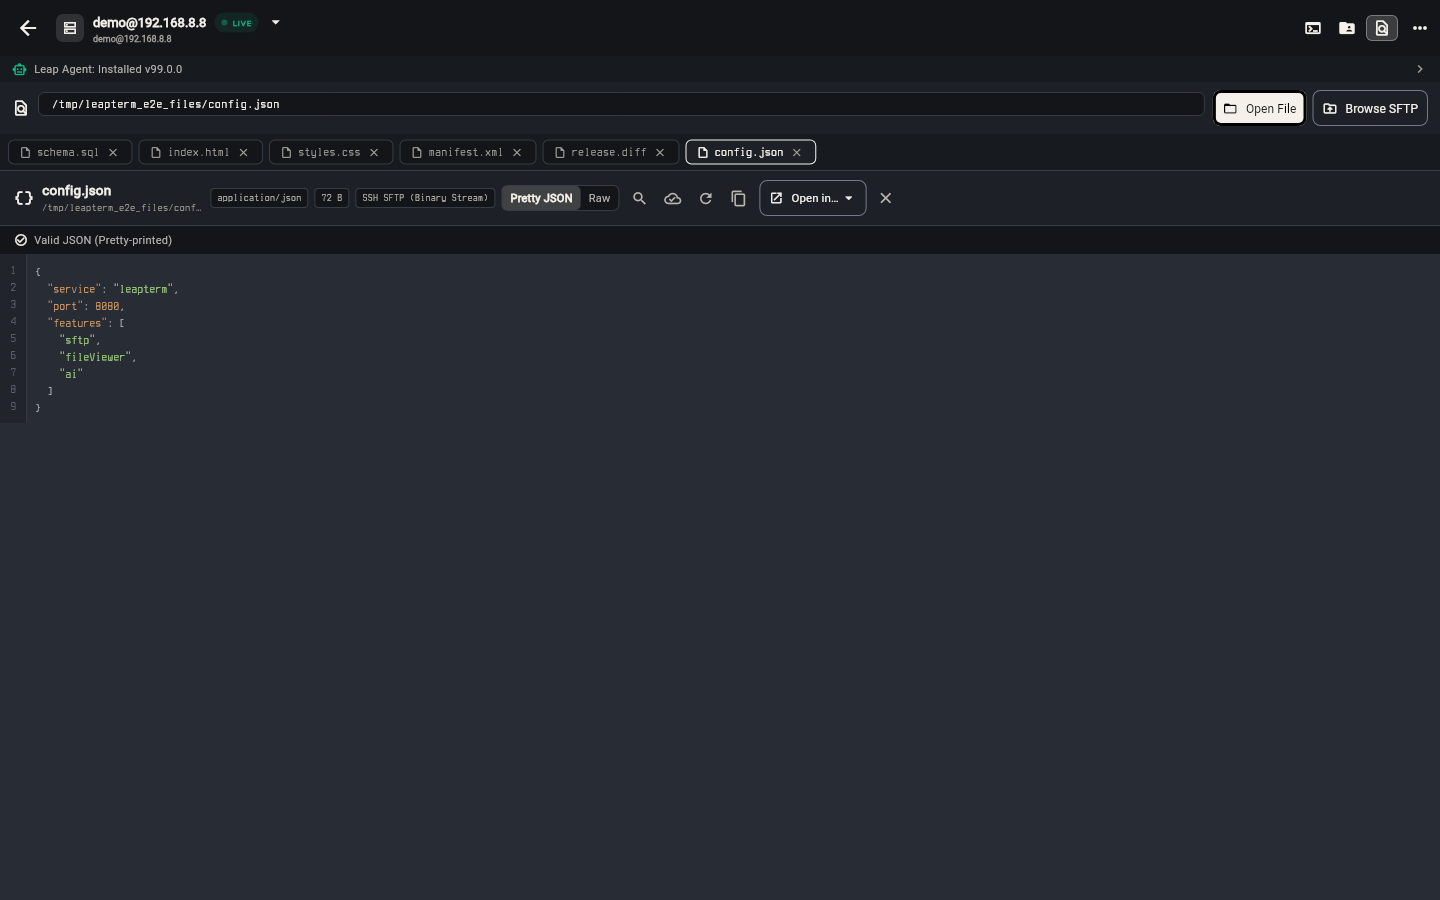The width and height of the screenshot is (1440, 900).
Task: Close the schema.sql tab
Action: [x=113, y=152]
